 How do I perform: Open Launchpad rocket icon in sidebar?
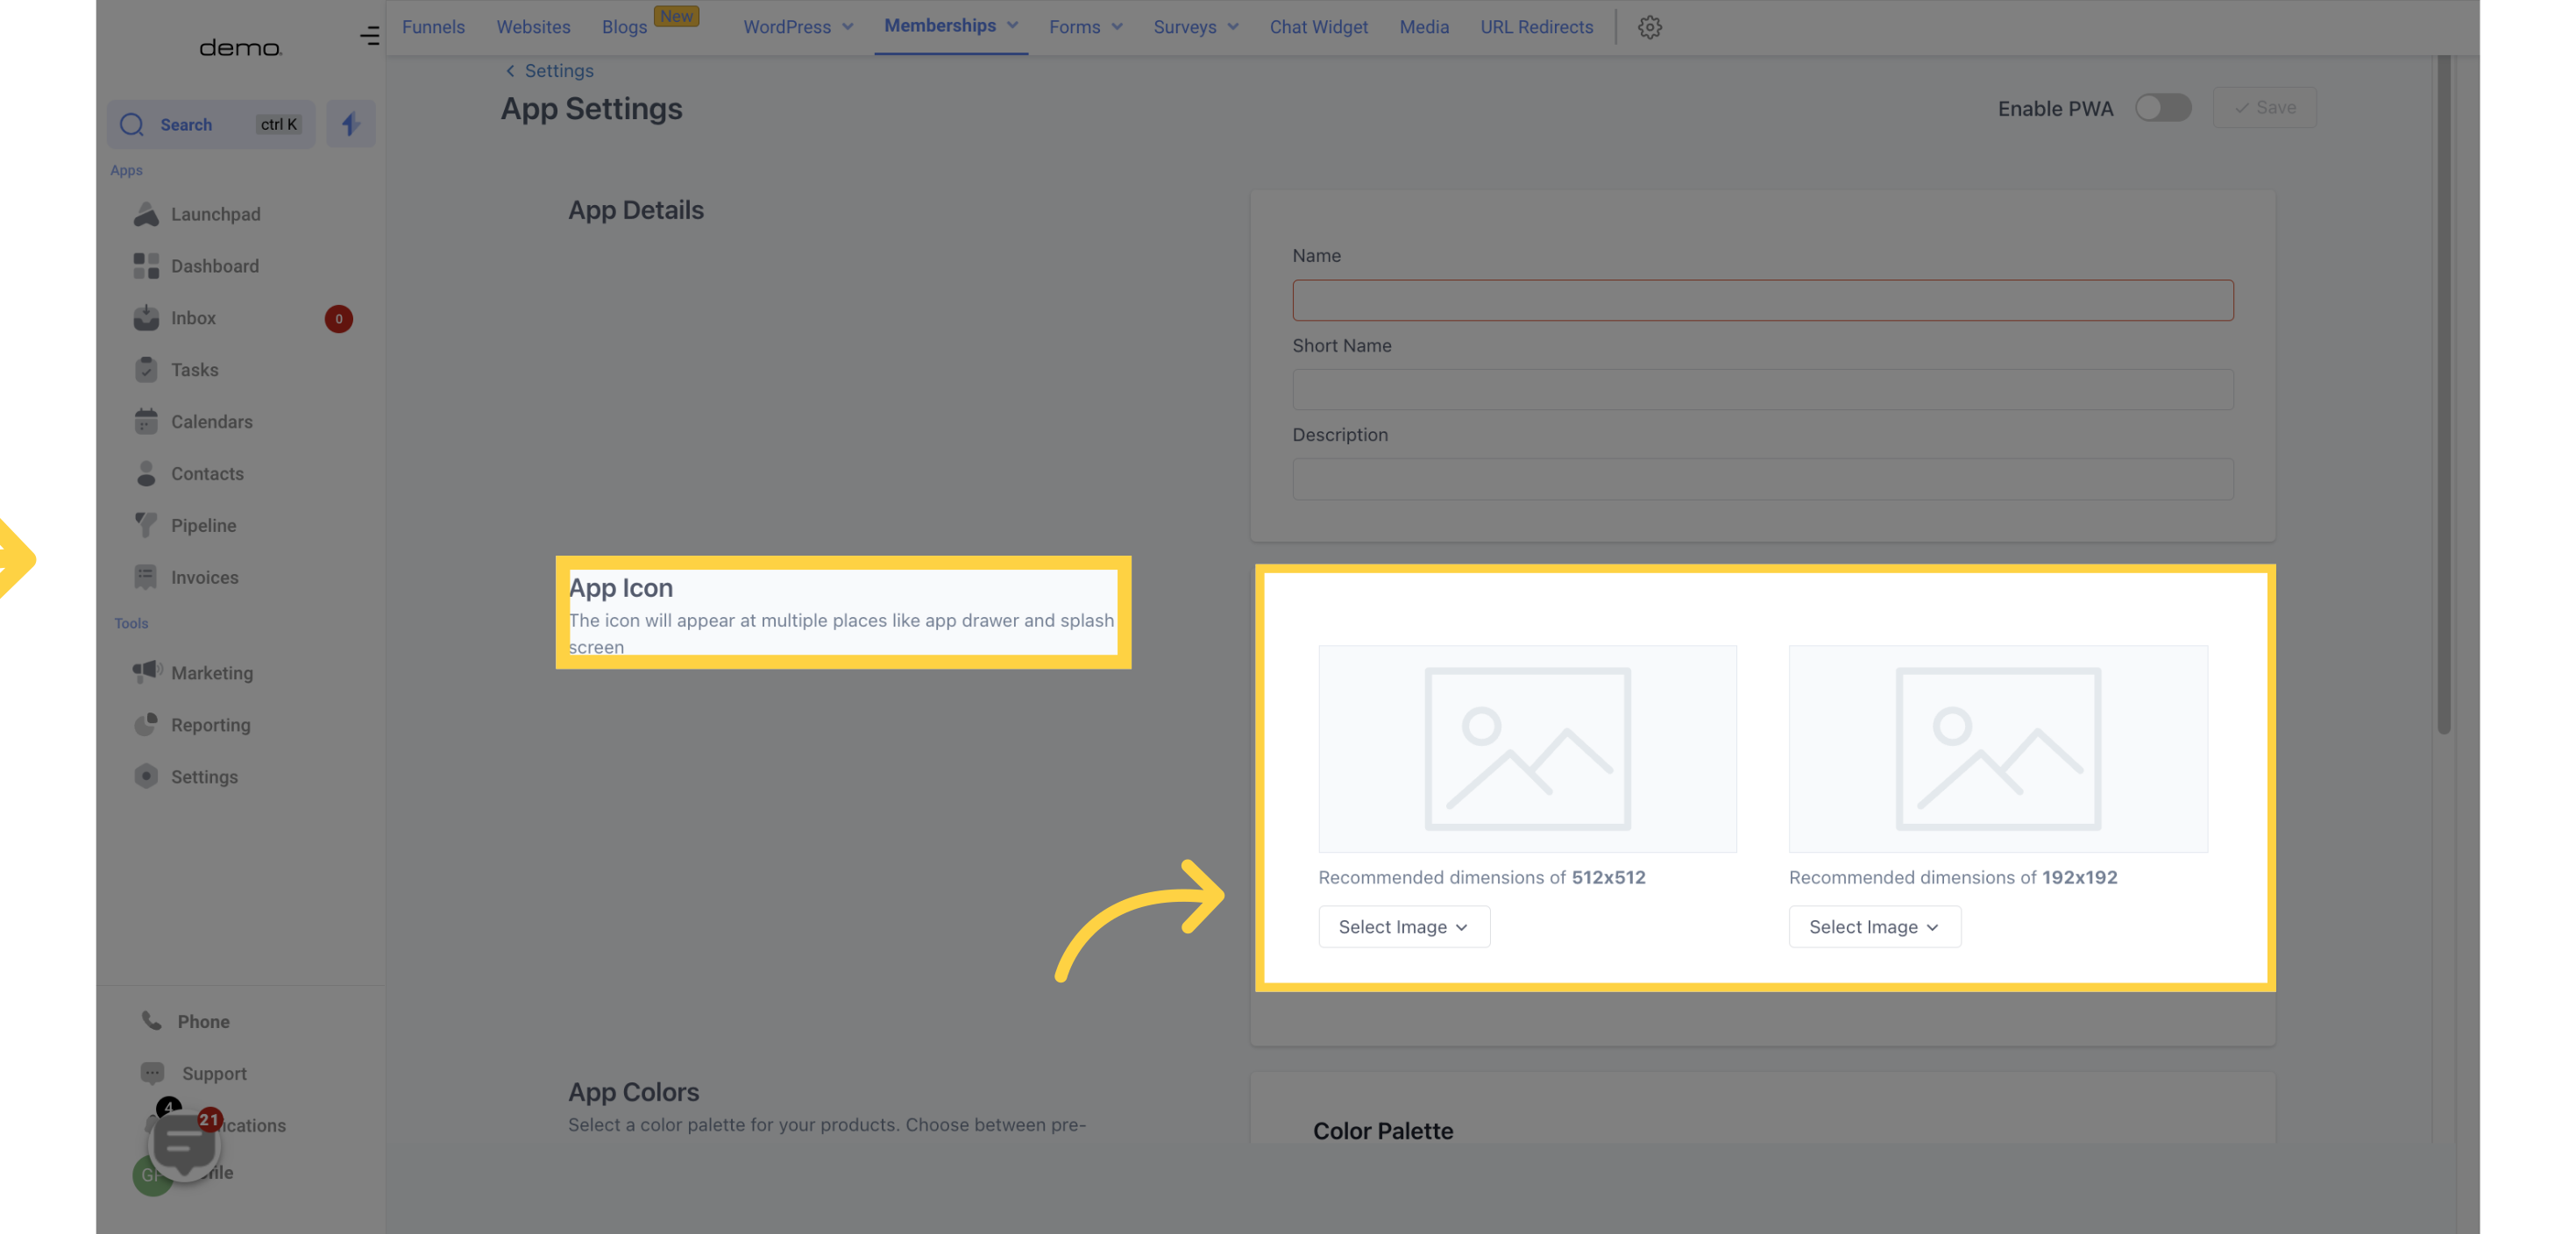pos(146,214)
